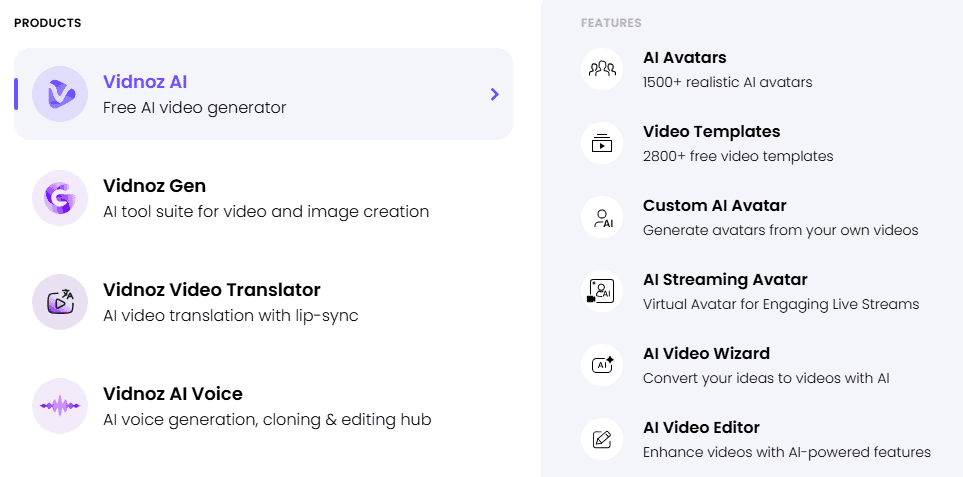Click '1500+ realistic AI avatars' text
Image resolution: width=963 pixels, height=477 pixels.
point(728,82)
